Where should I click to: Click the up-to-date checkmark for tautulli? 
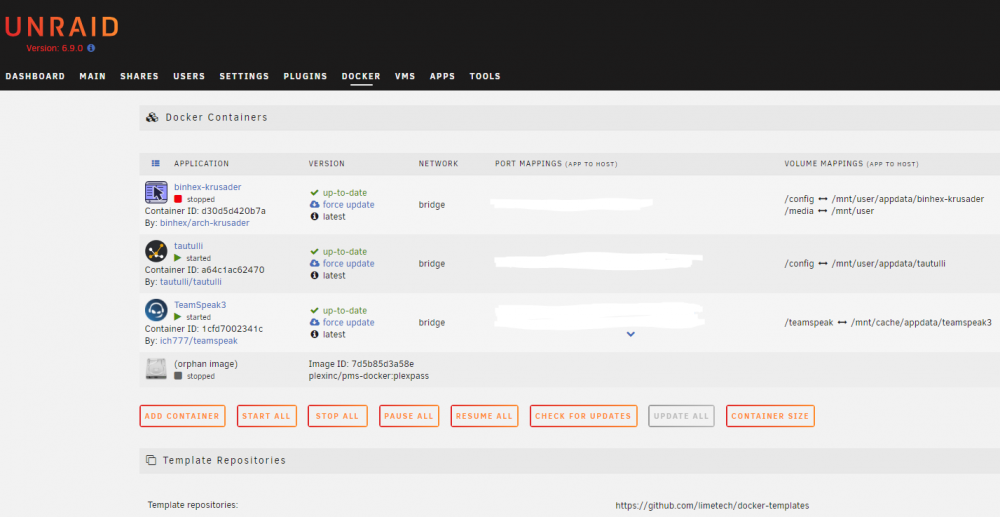tap(314, 252)
